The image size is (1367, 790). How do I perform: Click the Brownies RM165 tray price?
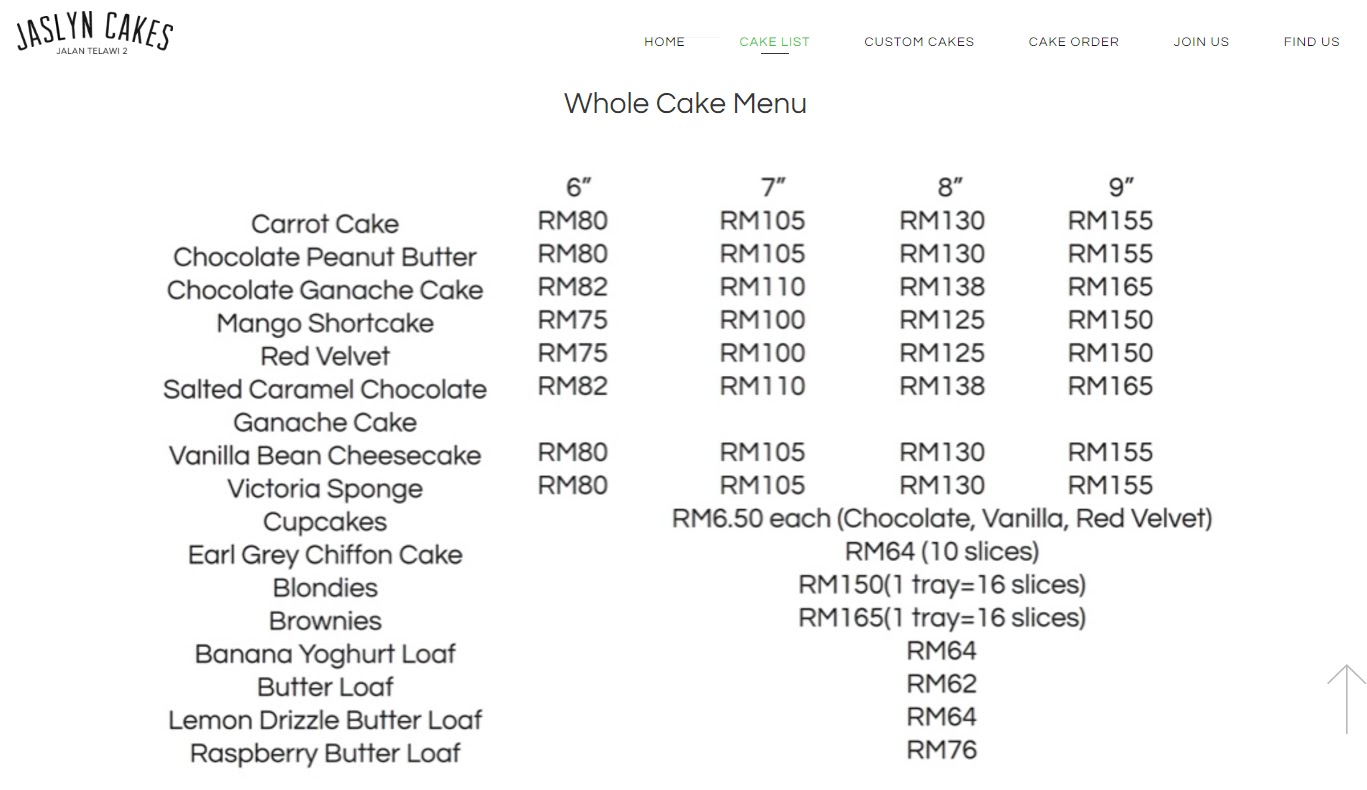pyautogui.click(x=941, y=618)
